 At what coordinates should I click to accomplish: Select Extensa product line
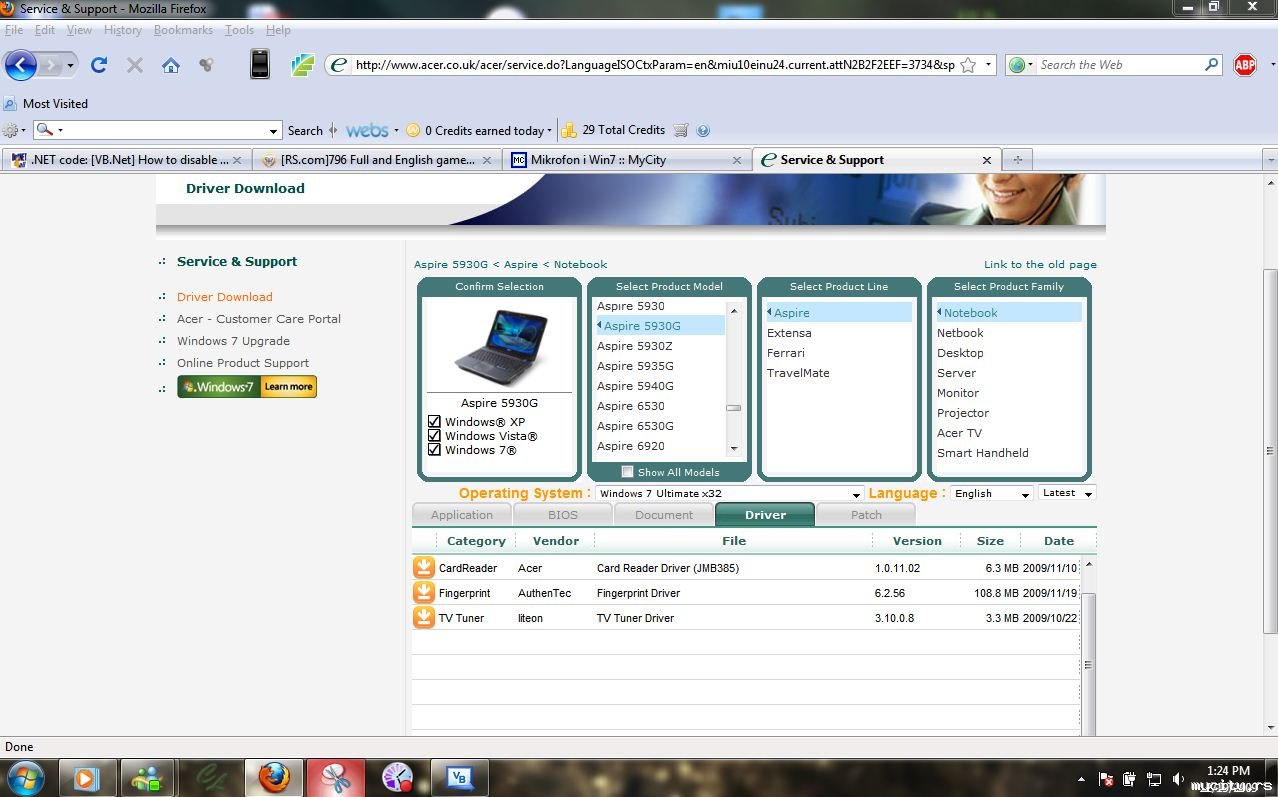pyautogui.click(x=789, y=333)
